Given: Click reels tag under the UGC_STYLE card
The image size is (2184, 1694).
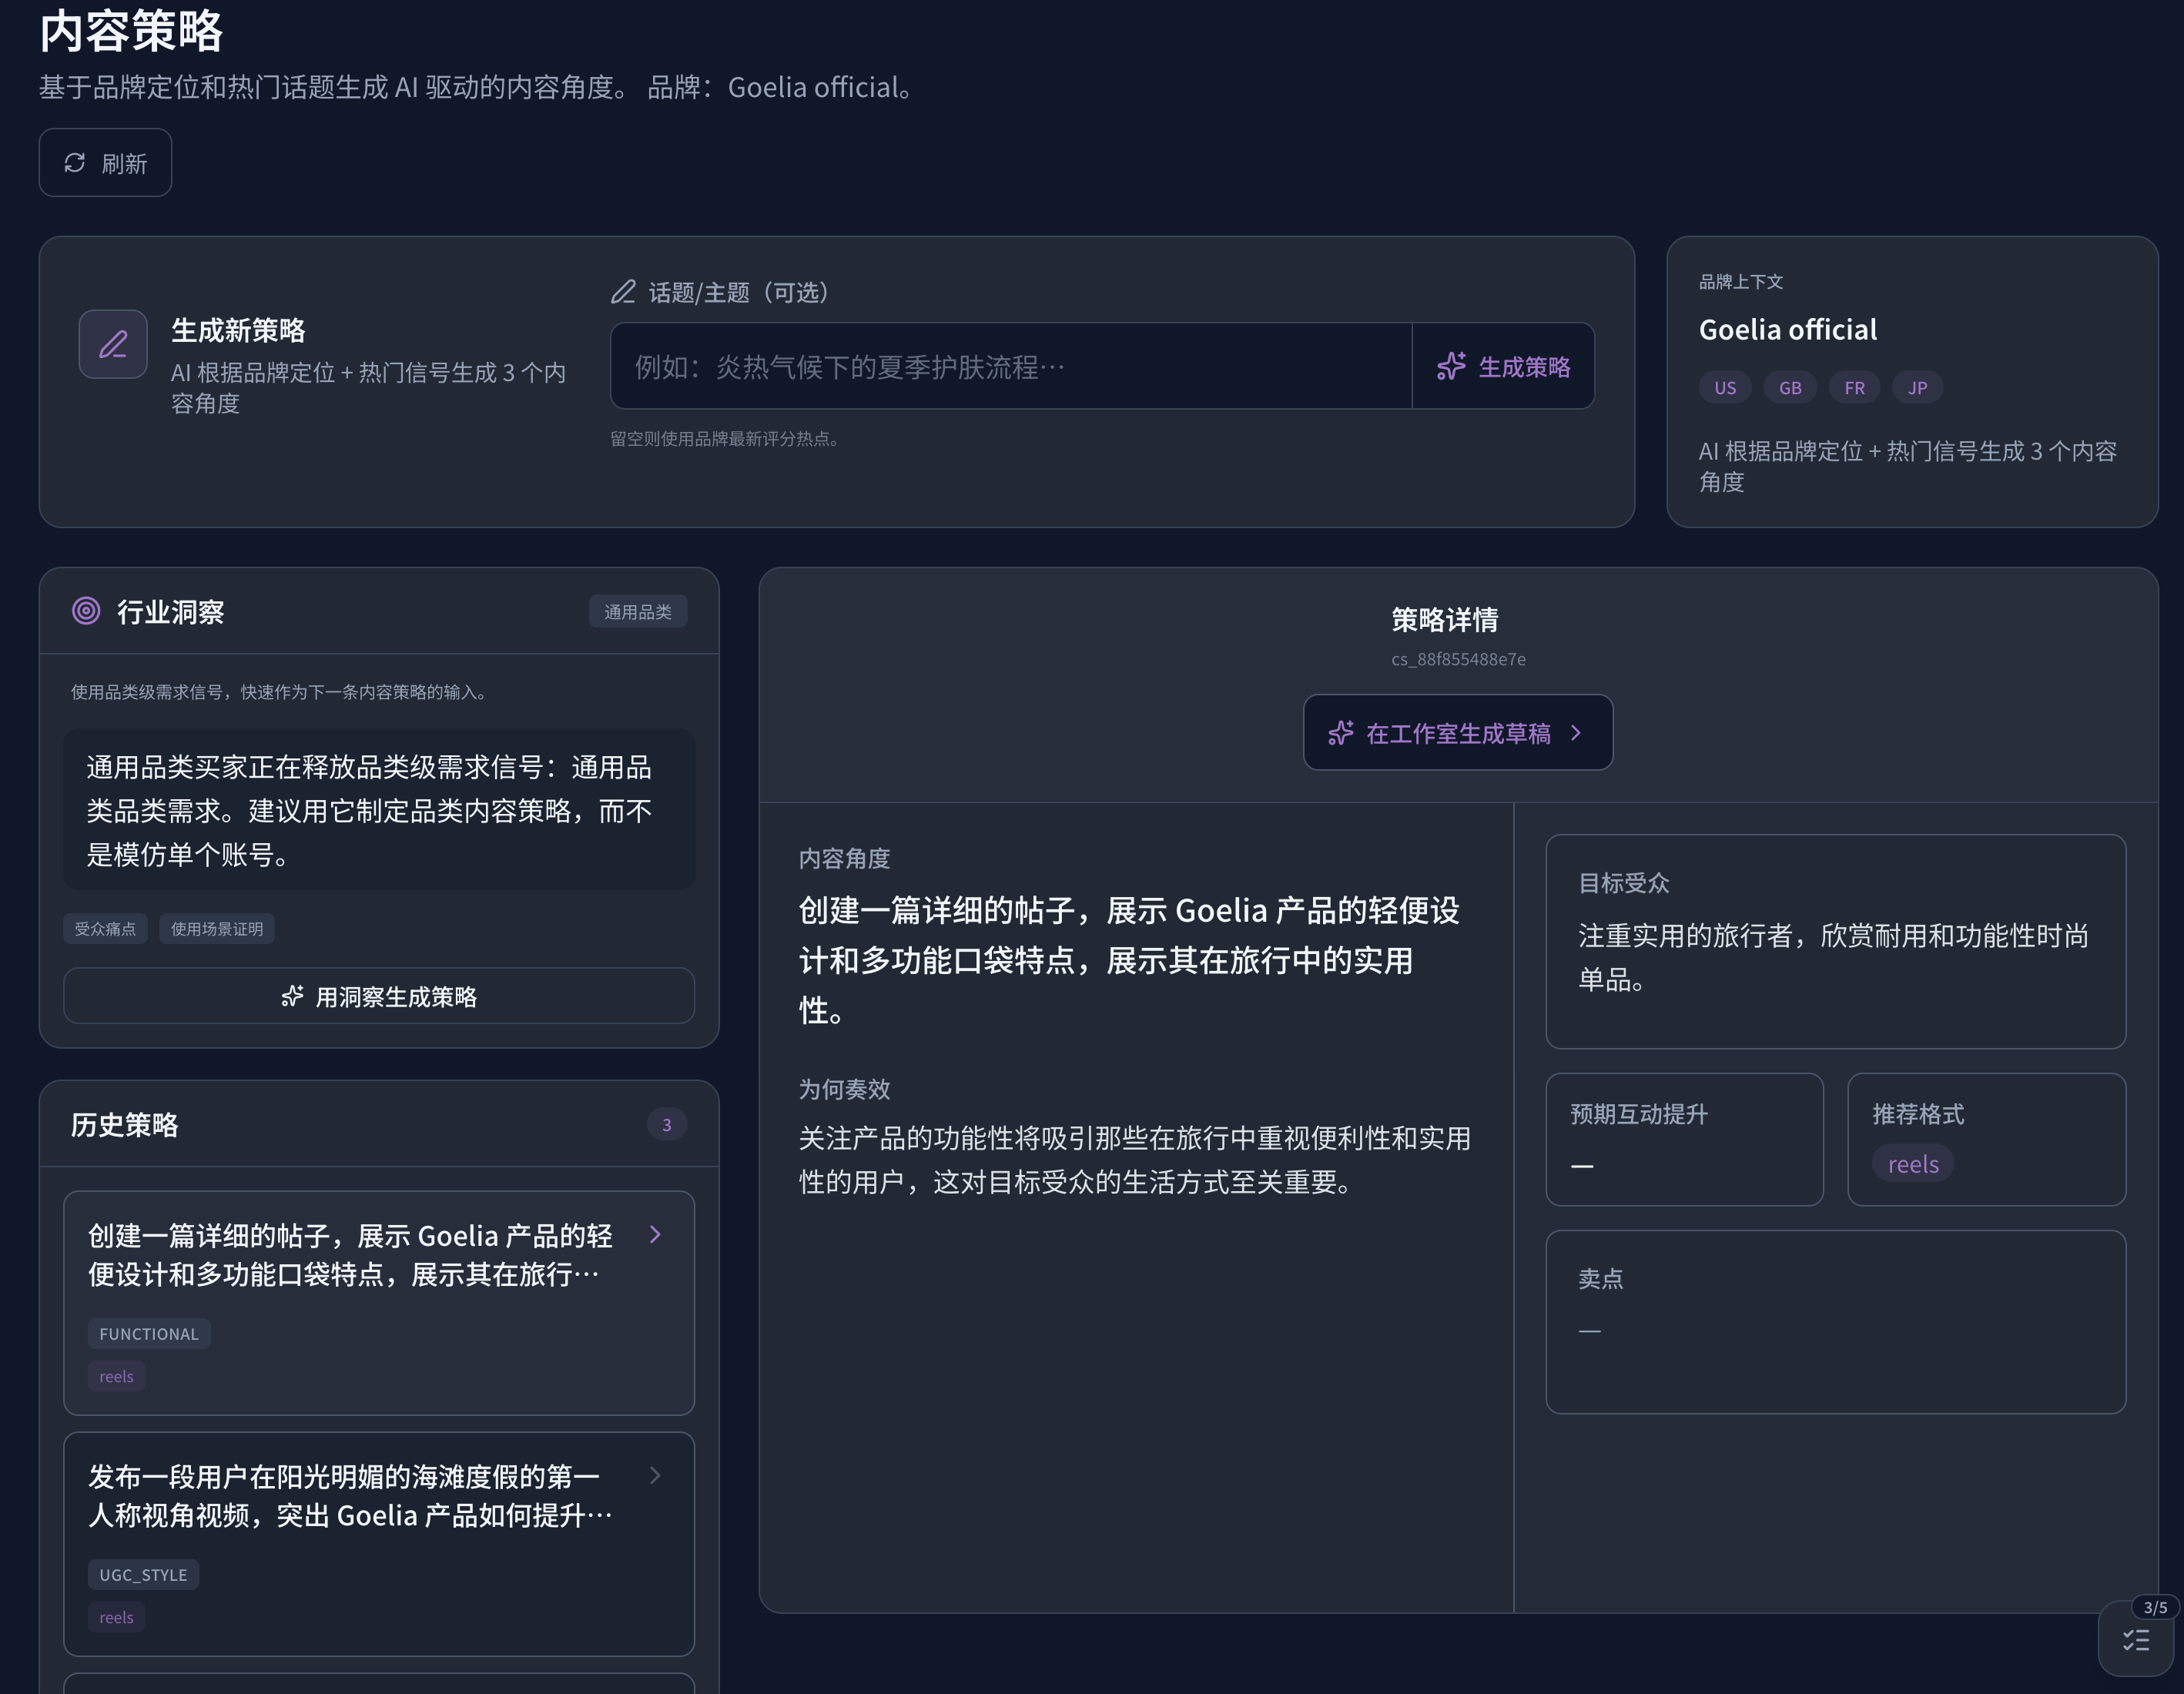Looking at the screenshot, I should (116, 1618).
